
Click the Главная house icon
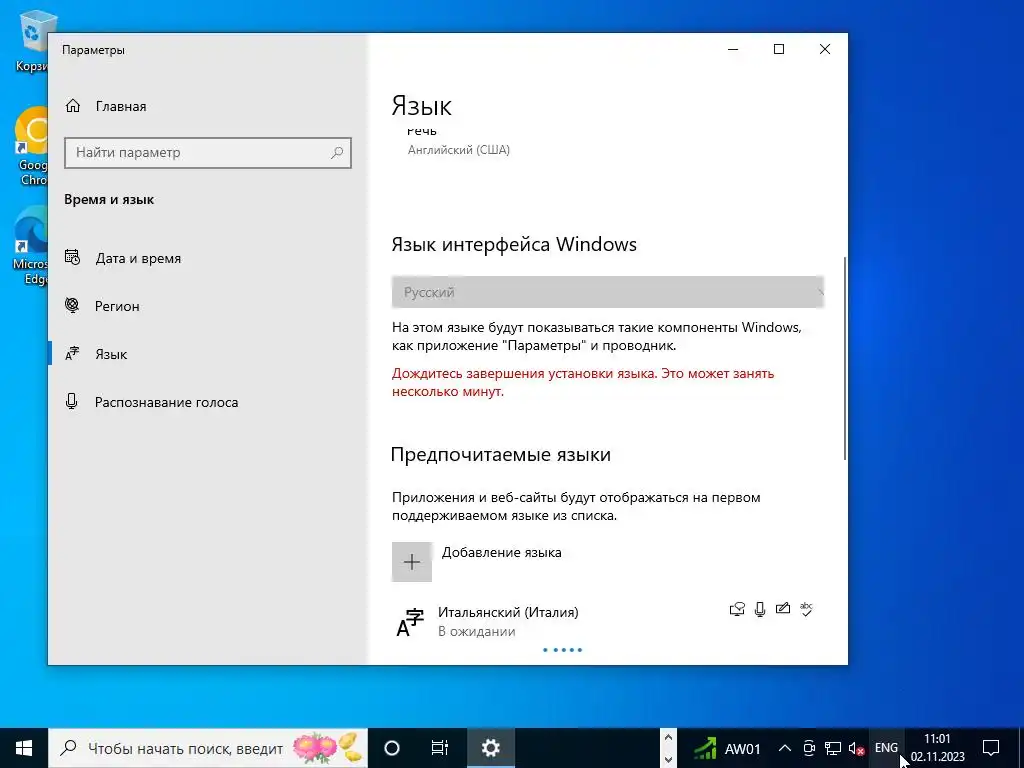point(73,106)
